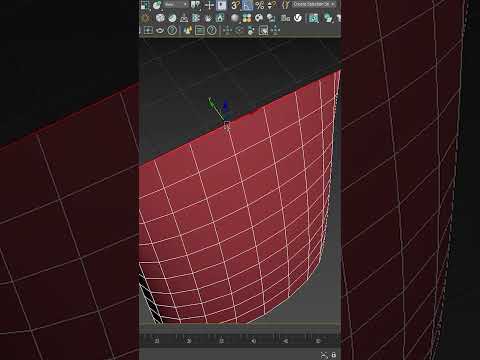Click the white swirl icon in second row

coord(298,18)
